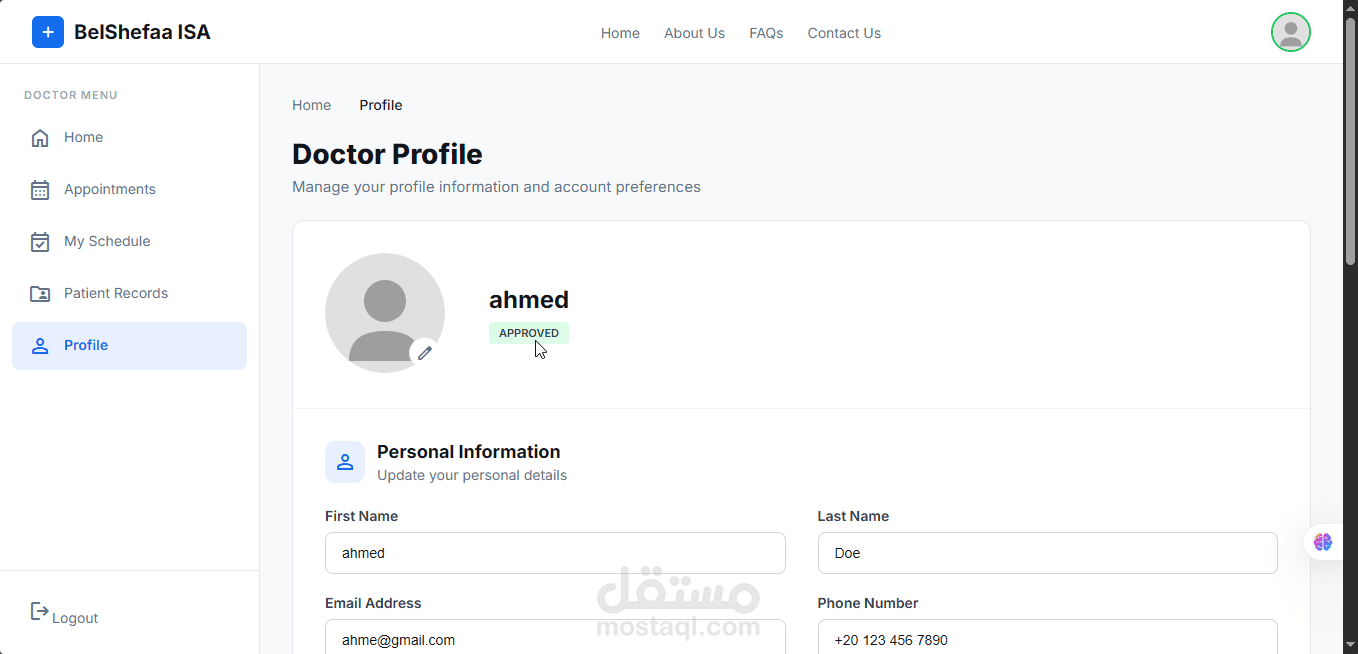
Task: Open About Us in top navigation
Action: 694,33
